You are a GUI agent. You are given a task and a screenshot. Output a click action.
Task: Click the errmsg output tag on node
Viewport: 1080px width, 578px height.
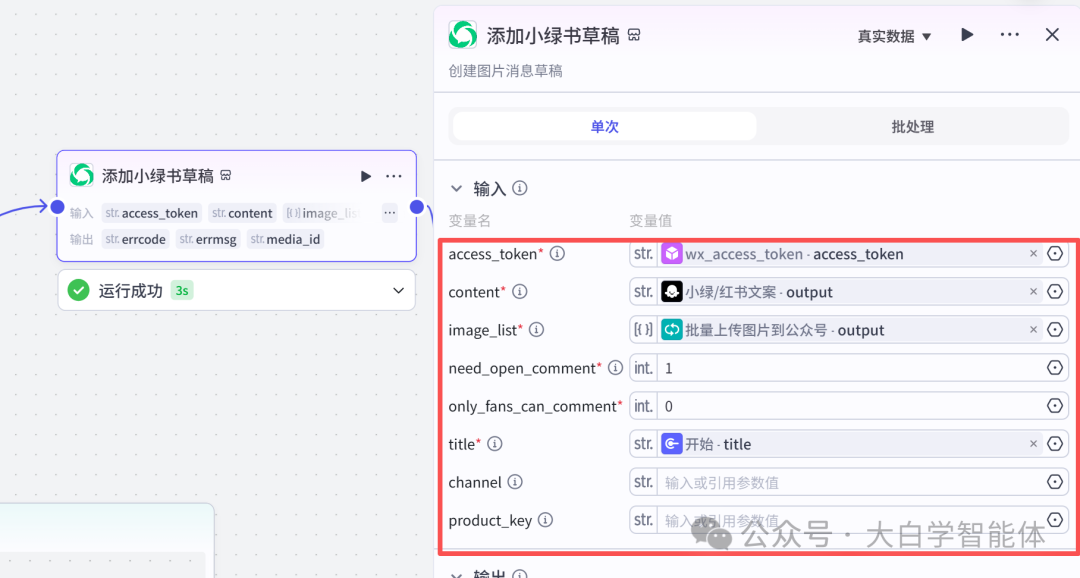[208, 239]
